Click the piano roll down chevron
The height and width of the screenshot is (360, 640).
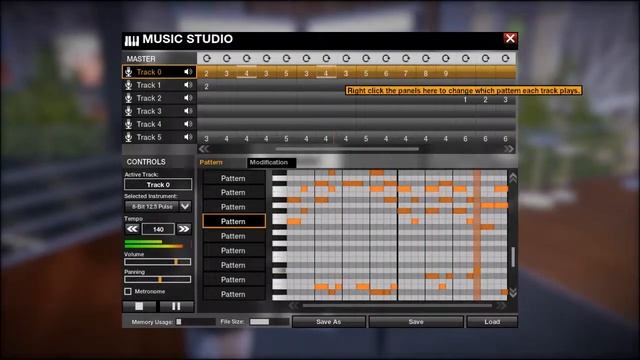click(x=513, y=293)
